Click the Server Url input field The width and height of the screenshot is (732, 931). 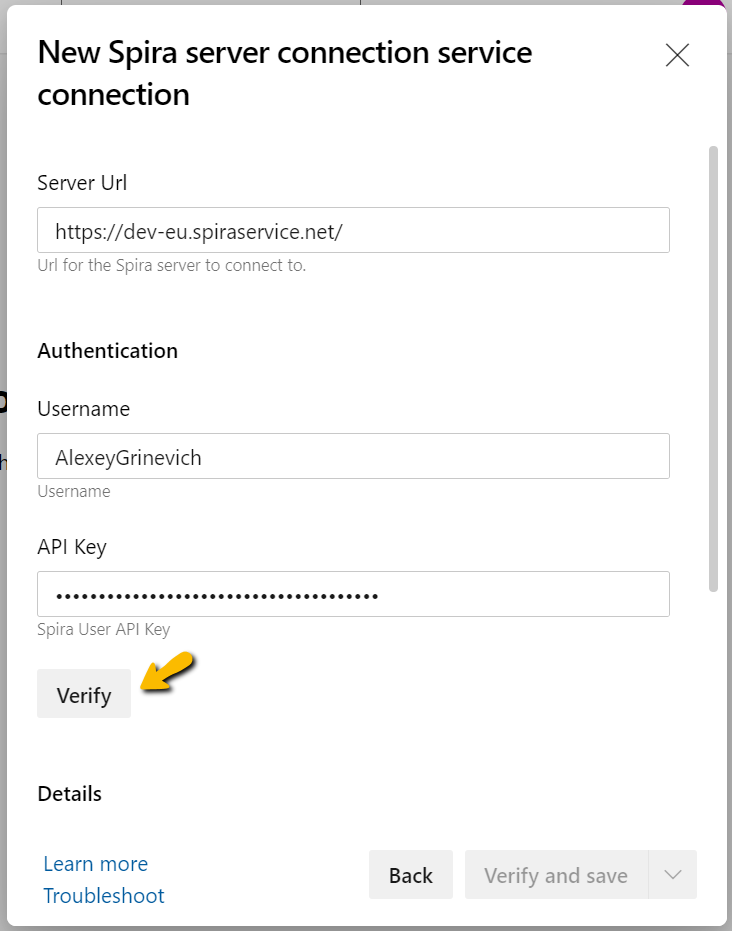353,230
